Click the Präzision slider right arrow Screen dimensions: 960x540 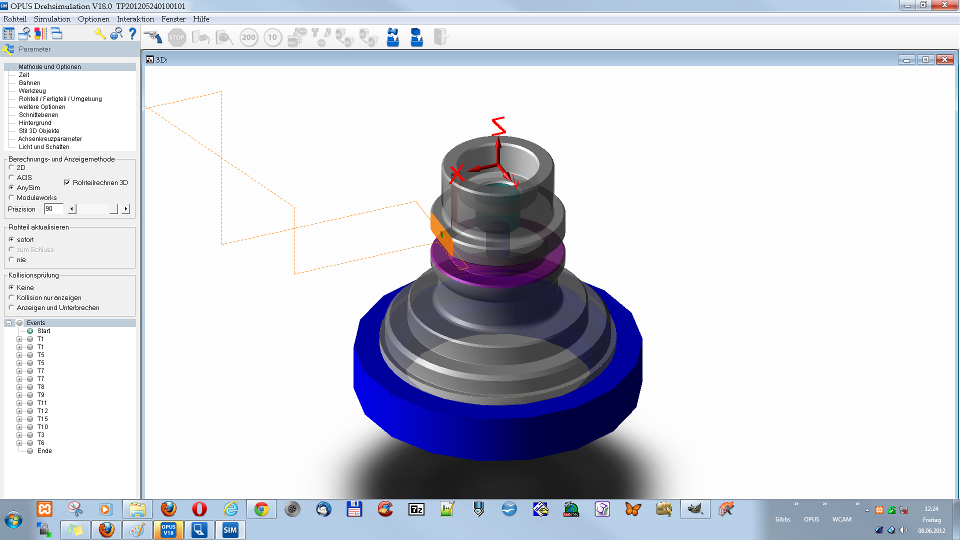coord(126,209)
